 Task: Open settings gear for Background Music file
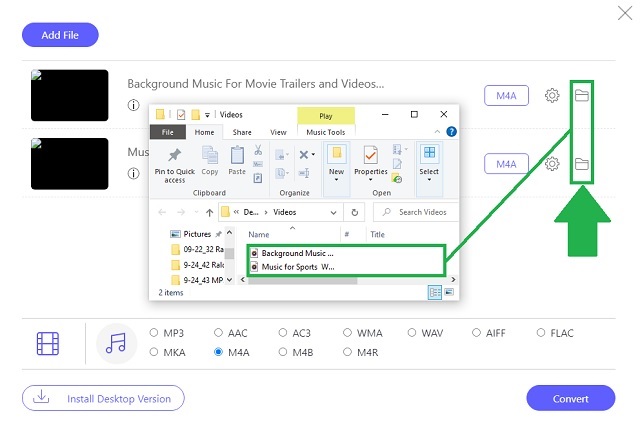click(552, 96)
